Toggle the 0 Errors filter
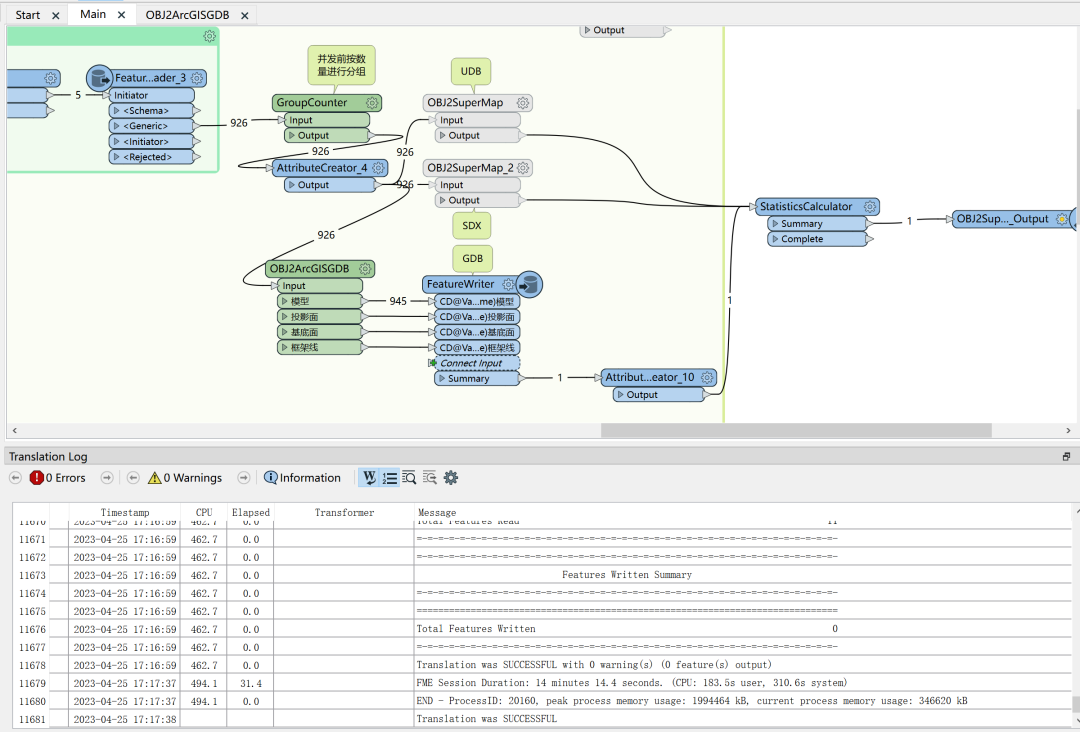This screenshot has height=732, width=1080. tap(58, 477)
